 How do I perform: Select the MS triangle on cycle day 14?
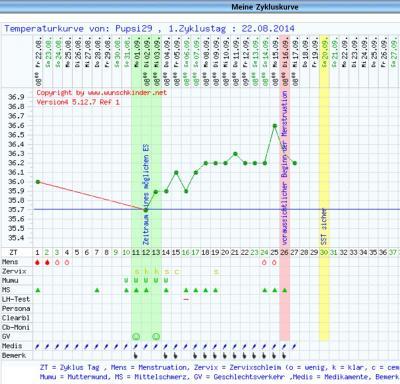[x=166, y=290]
